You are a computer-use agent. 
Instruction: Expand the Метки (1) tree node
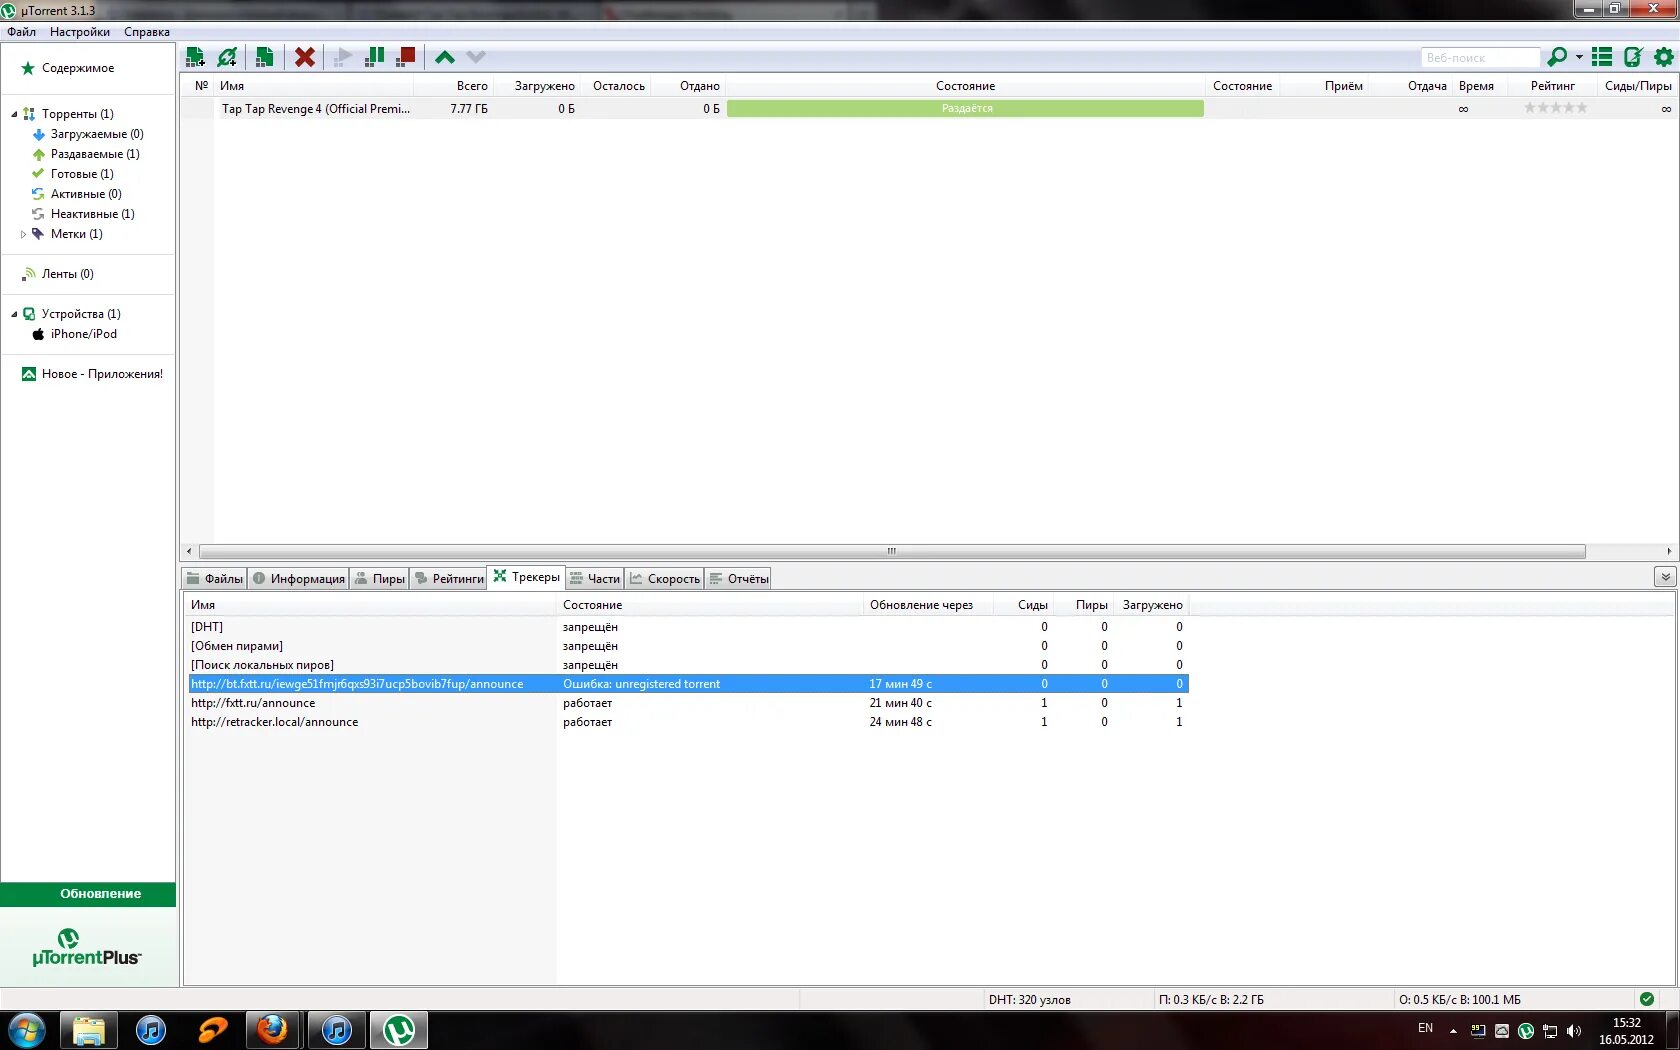click(23, 234)
